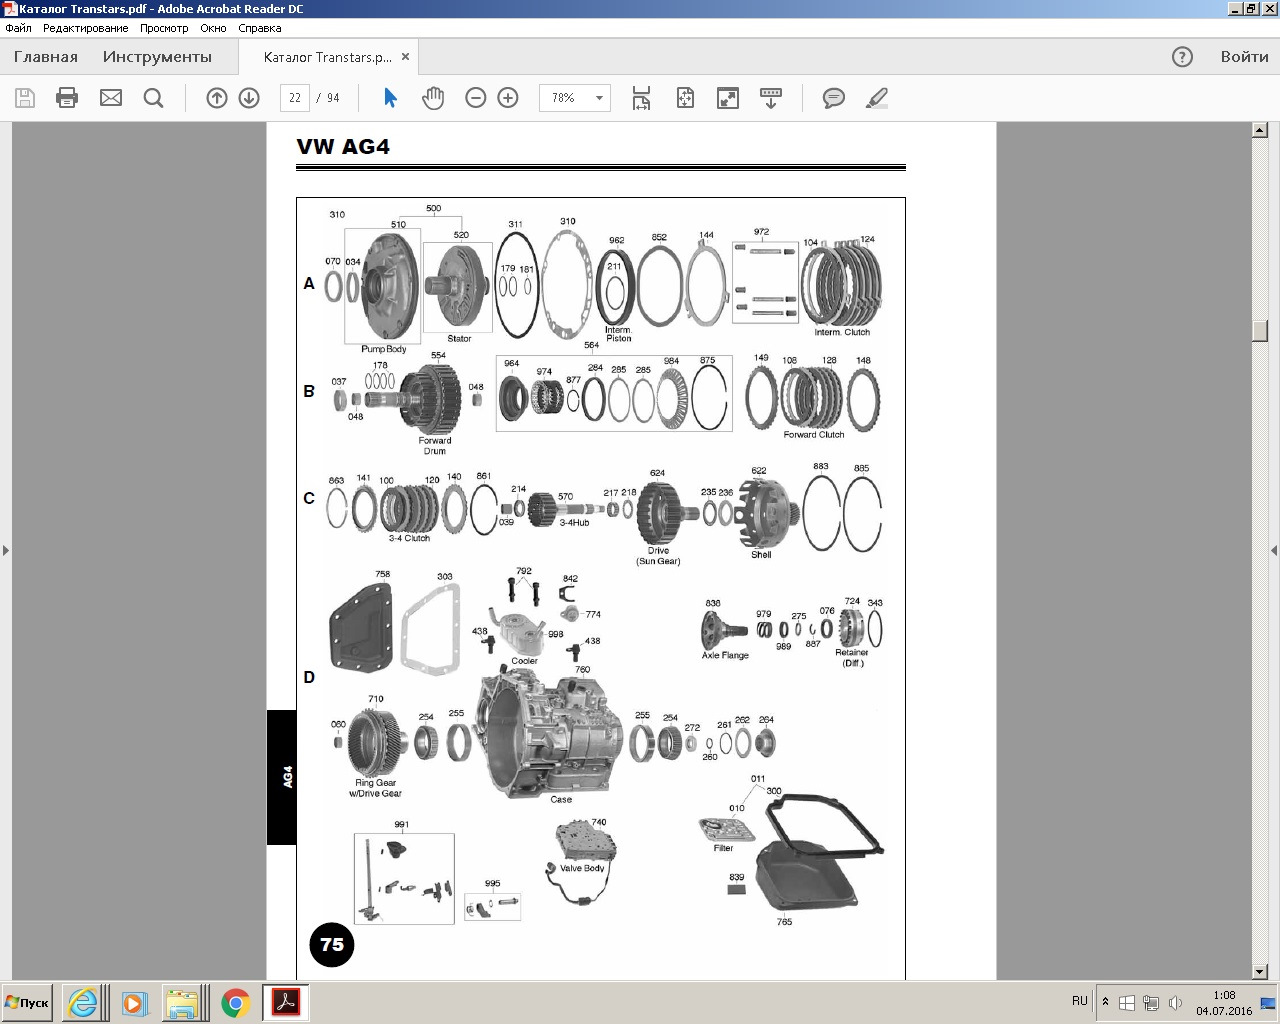The height and width of the screenshot is (1024, 1280).
Task: Click the Cooler label in diagram
Action: pyautogui.click(x=525, y=661)
